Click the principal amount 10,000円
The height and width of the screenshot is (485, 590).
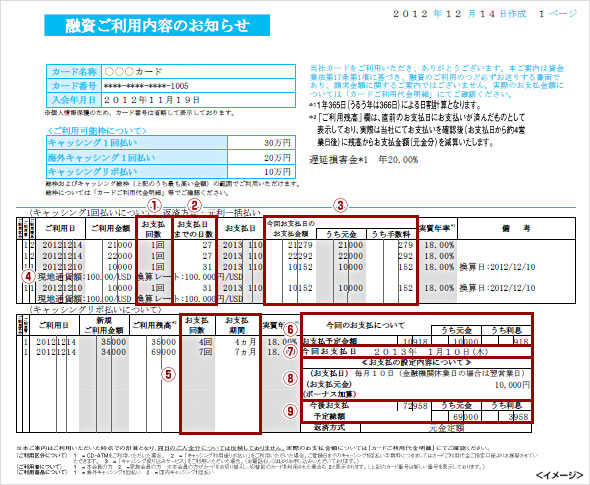click(x=512, y=385)
